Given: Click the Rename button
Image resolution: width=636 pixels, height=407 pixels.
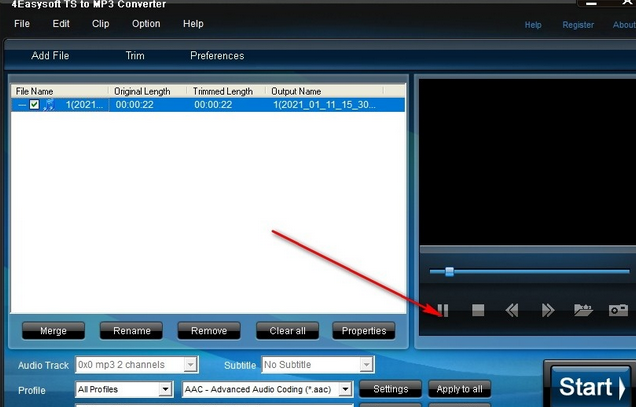Looking at the screenshot, I should click(131, 331).
